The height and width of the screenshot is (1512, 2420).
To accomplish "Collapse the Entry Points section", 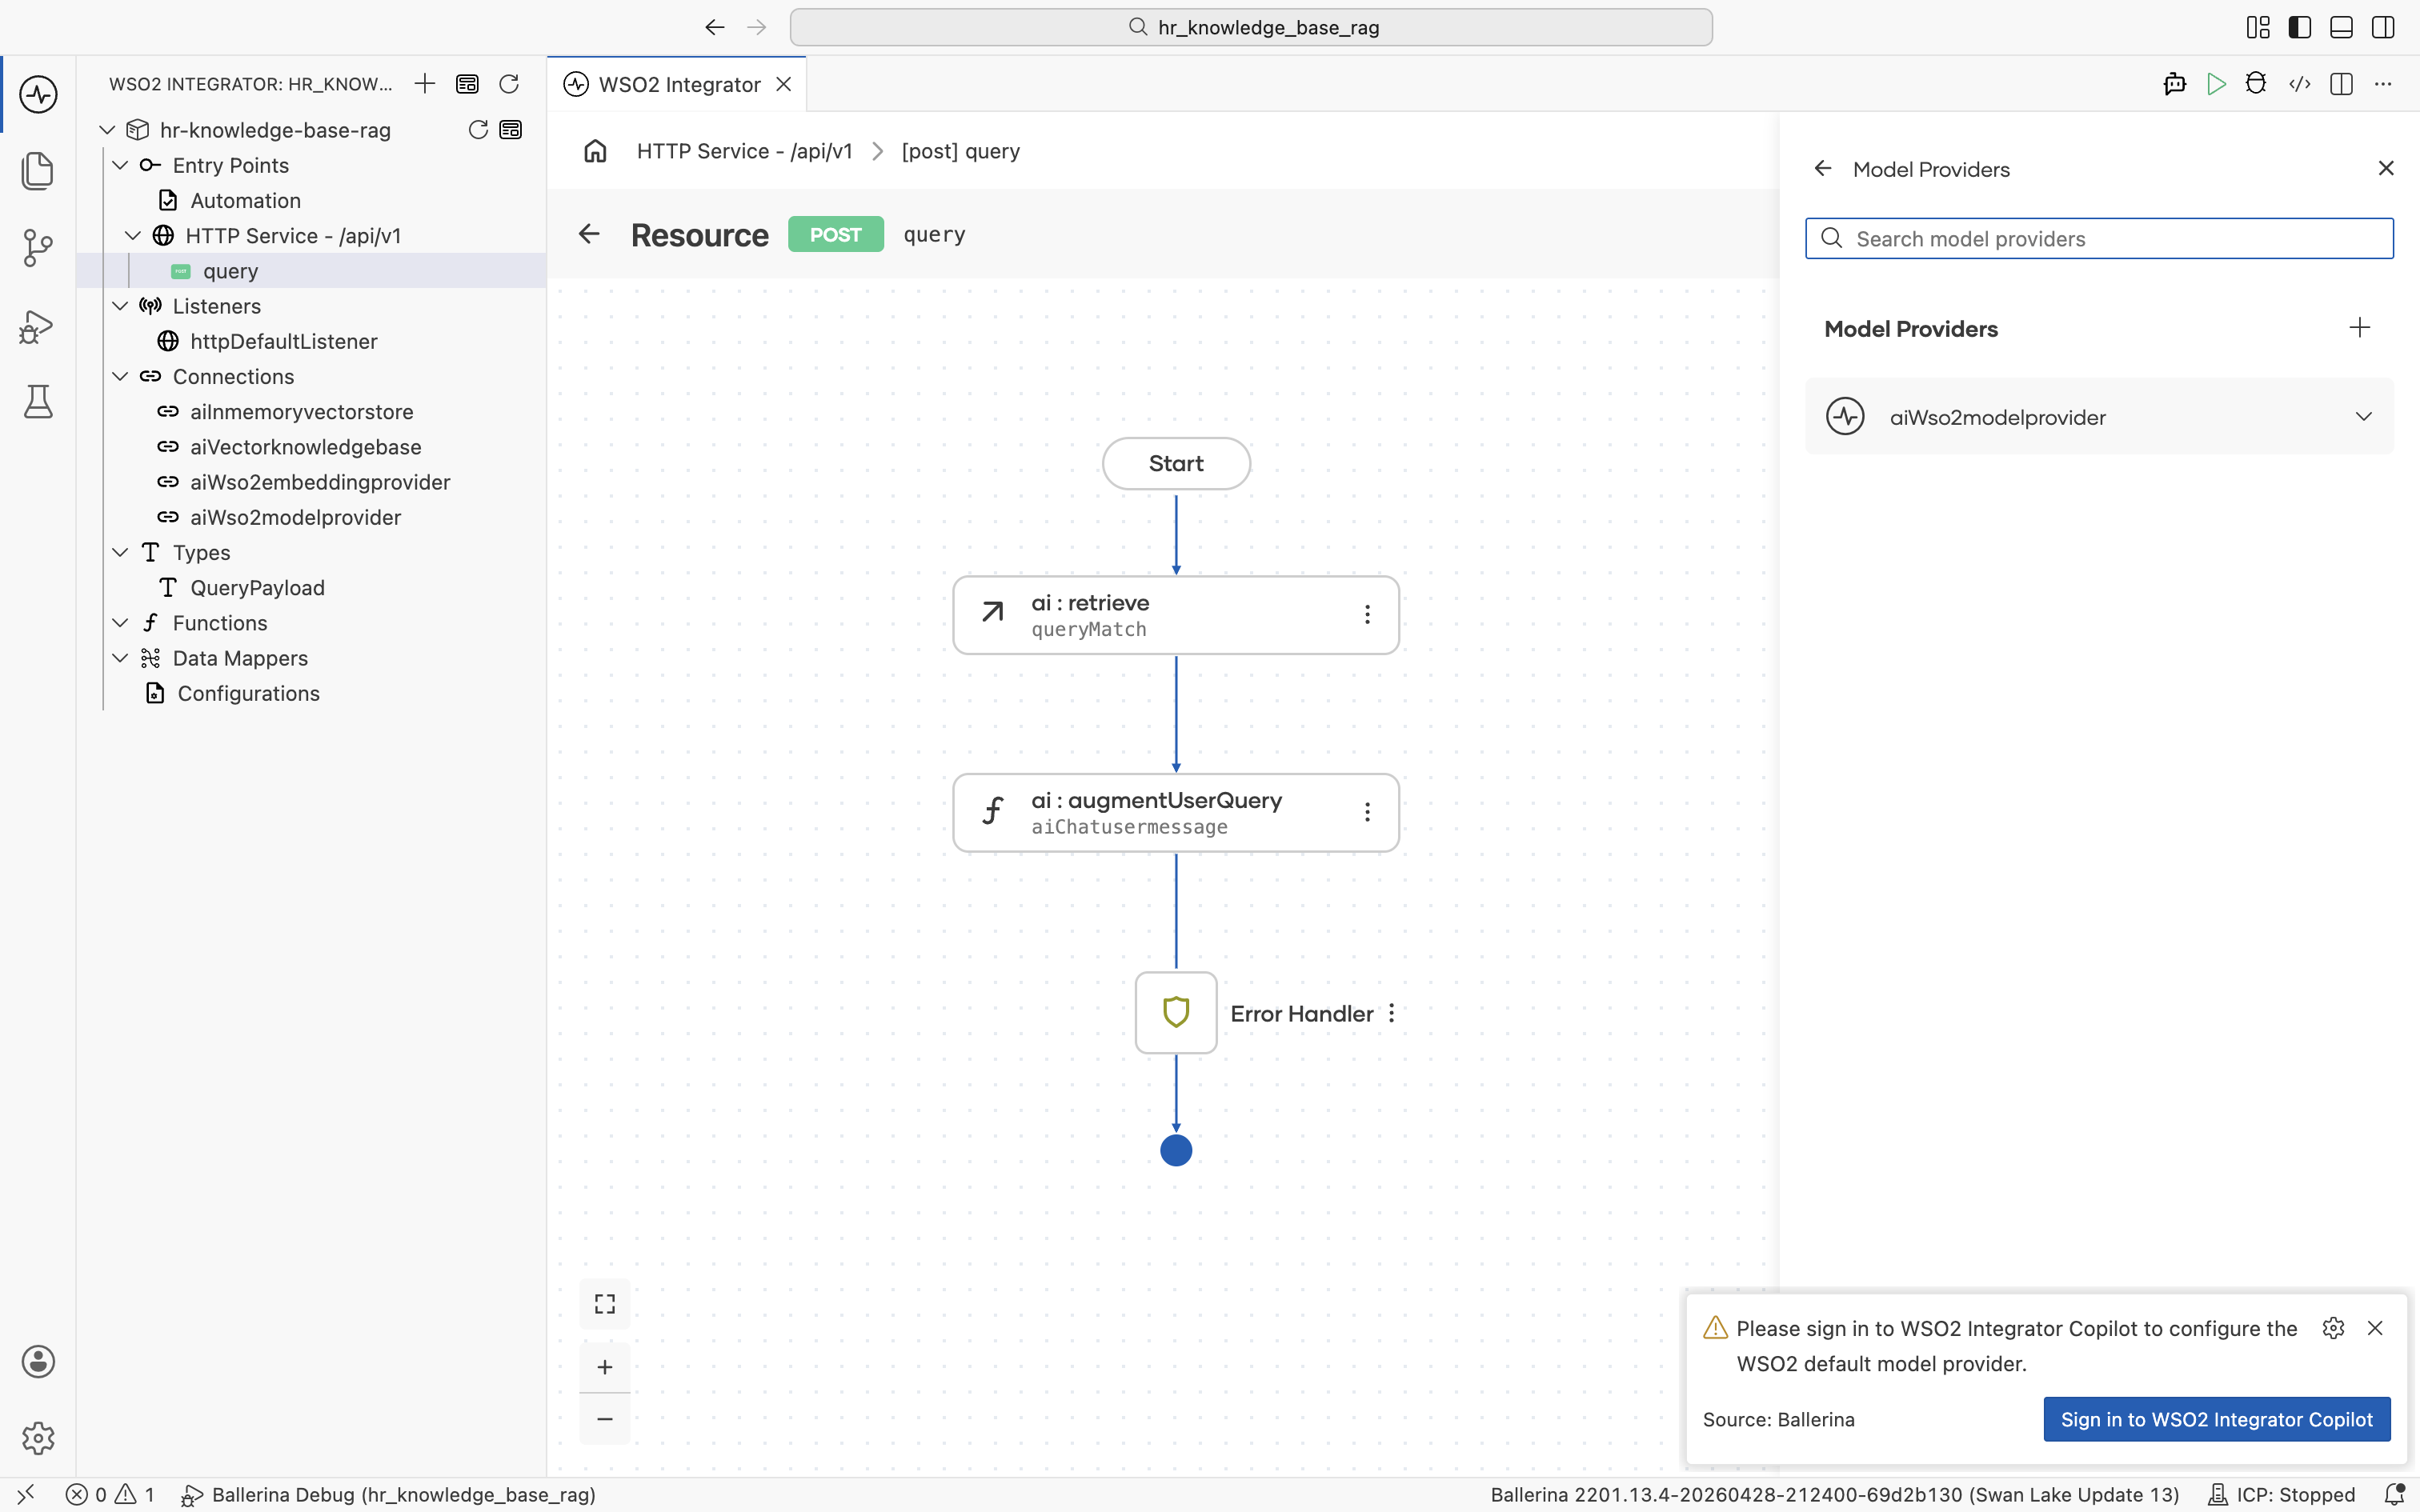I will (120, 165).
